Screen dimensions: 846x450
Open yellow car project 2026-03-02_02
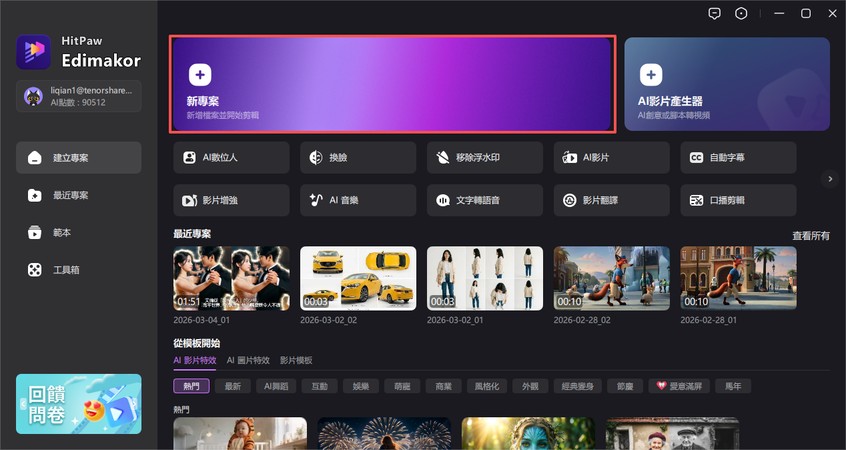[x=358, y=278]
